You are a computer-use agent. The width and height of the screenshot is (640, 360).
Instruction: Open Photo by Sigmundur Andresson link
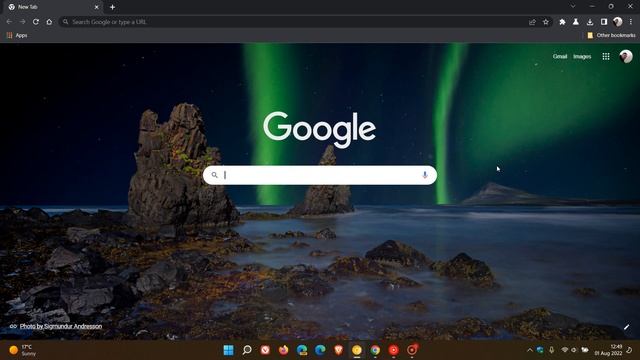click(61, 326)
